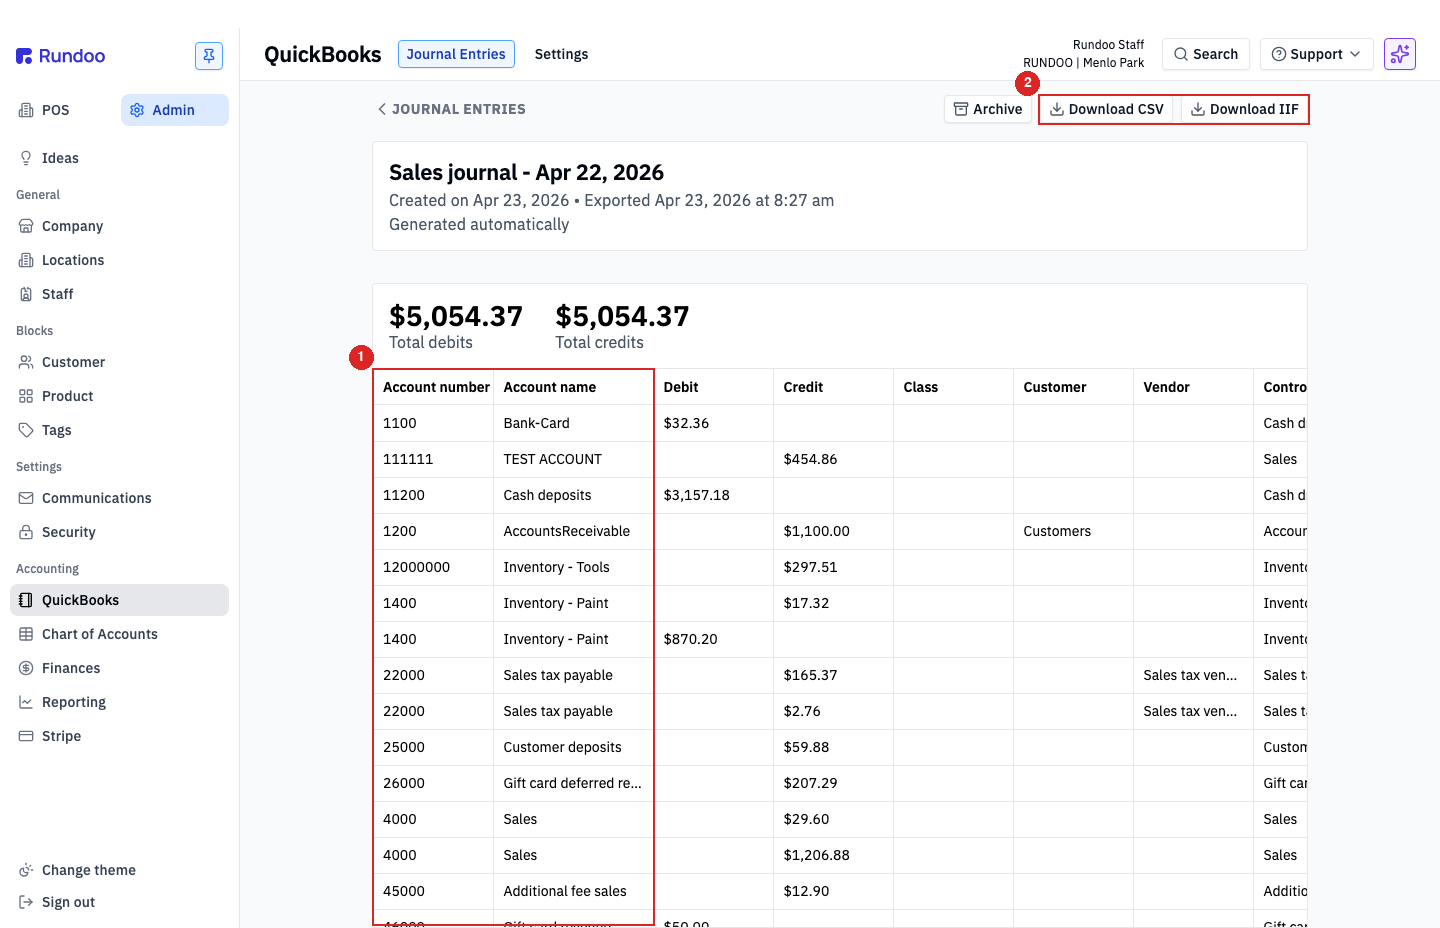Screen dimensions: 1440x928
Task: Click the Finances dollar icon
Action: (x=26, y=668)
